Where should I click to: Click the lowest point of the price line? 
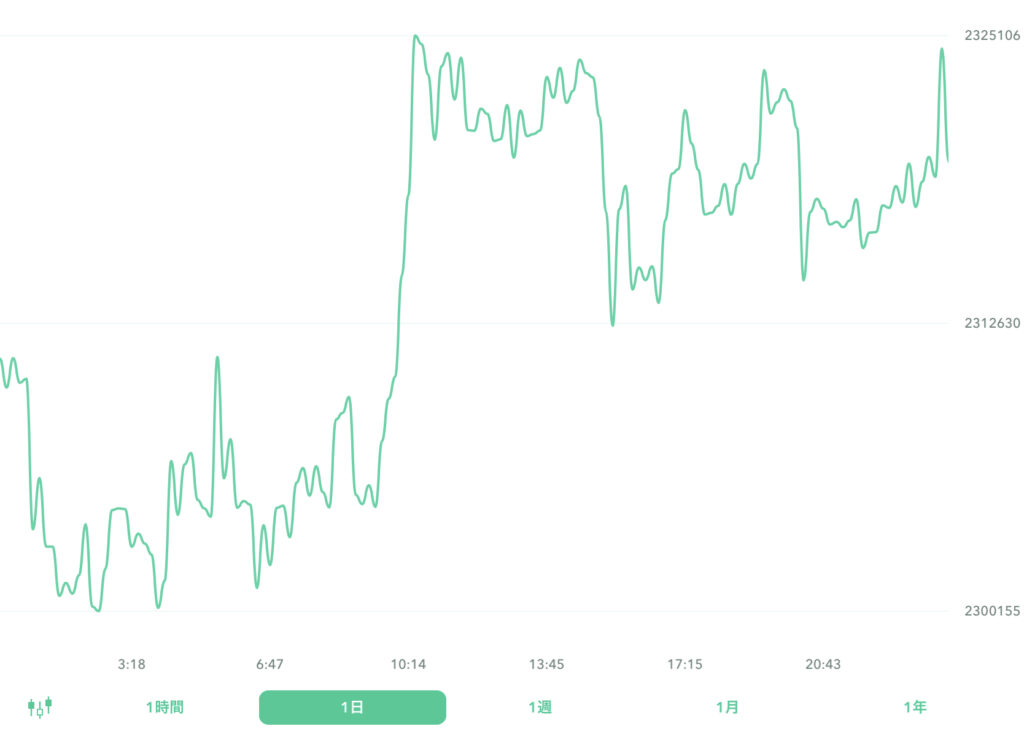click(x=98, y=610)
